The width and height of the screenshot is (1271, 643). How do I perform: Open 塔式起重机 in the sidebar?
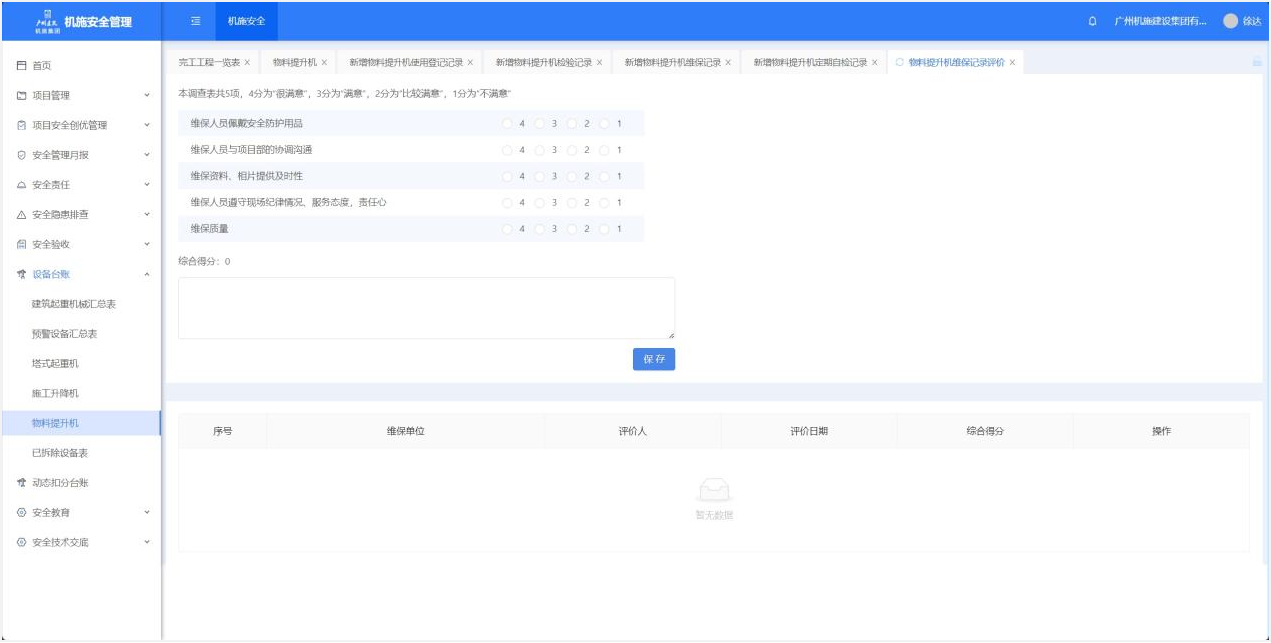click(55, 364)
